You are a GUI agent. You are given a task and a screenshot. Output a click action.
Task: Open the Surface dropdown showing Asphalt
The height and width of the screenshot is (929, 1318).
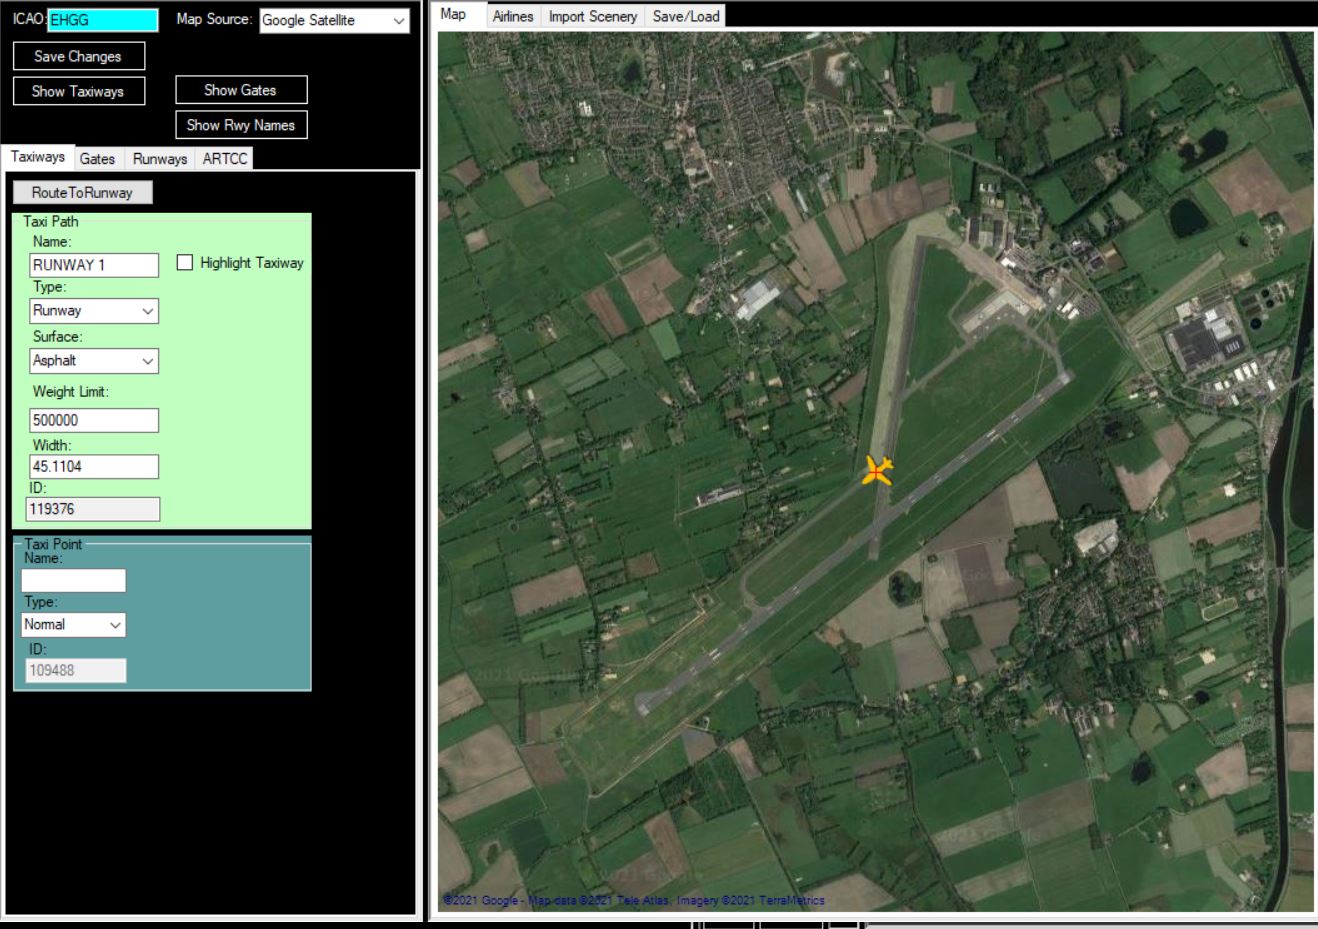tap(94, 361)
